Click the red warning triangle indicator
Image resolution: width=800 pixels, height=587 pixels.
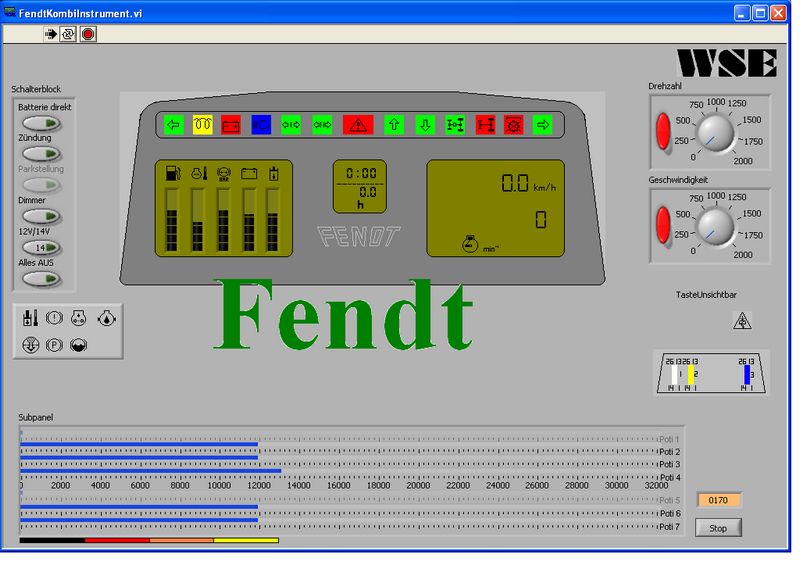[358, 124]
